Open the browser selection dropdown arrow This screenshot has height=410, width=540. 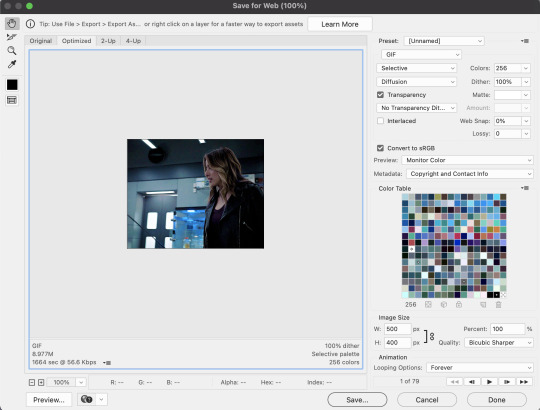pyautogui.click(x=101, y=399)
